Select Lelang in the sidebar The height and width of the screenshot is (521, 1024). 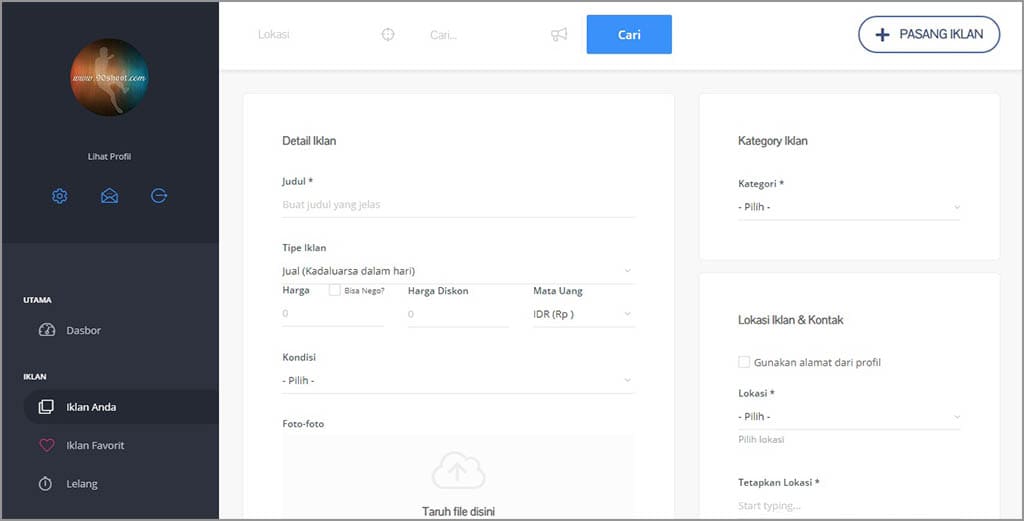(82, 484)
